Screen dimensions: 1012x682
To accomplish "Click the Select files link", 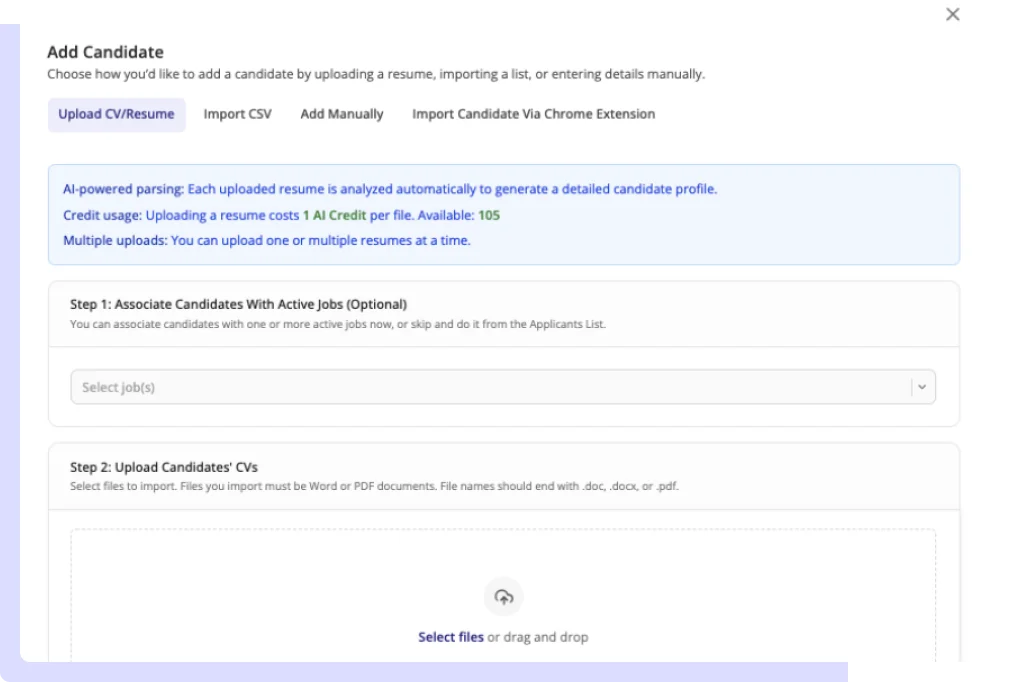I will point(450,637).
